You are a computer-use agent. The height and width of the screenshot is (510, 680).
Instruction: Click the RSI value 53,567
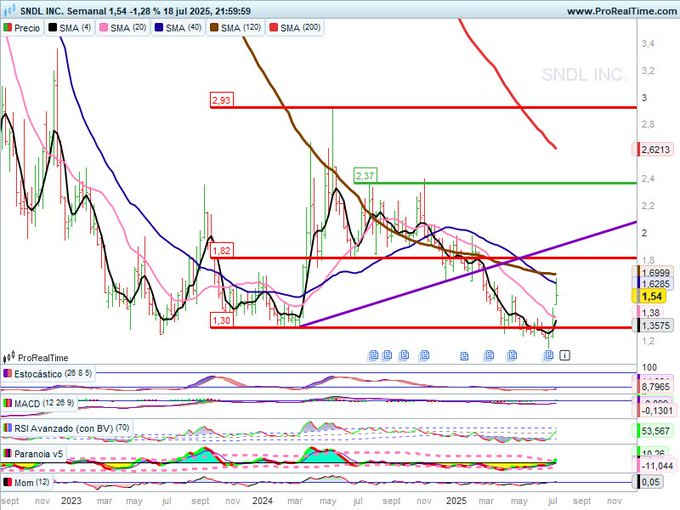click(x=656, y=431)
